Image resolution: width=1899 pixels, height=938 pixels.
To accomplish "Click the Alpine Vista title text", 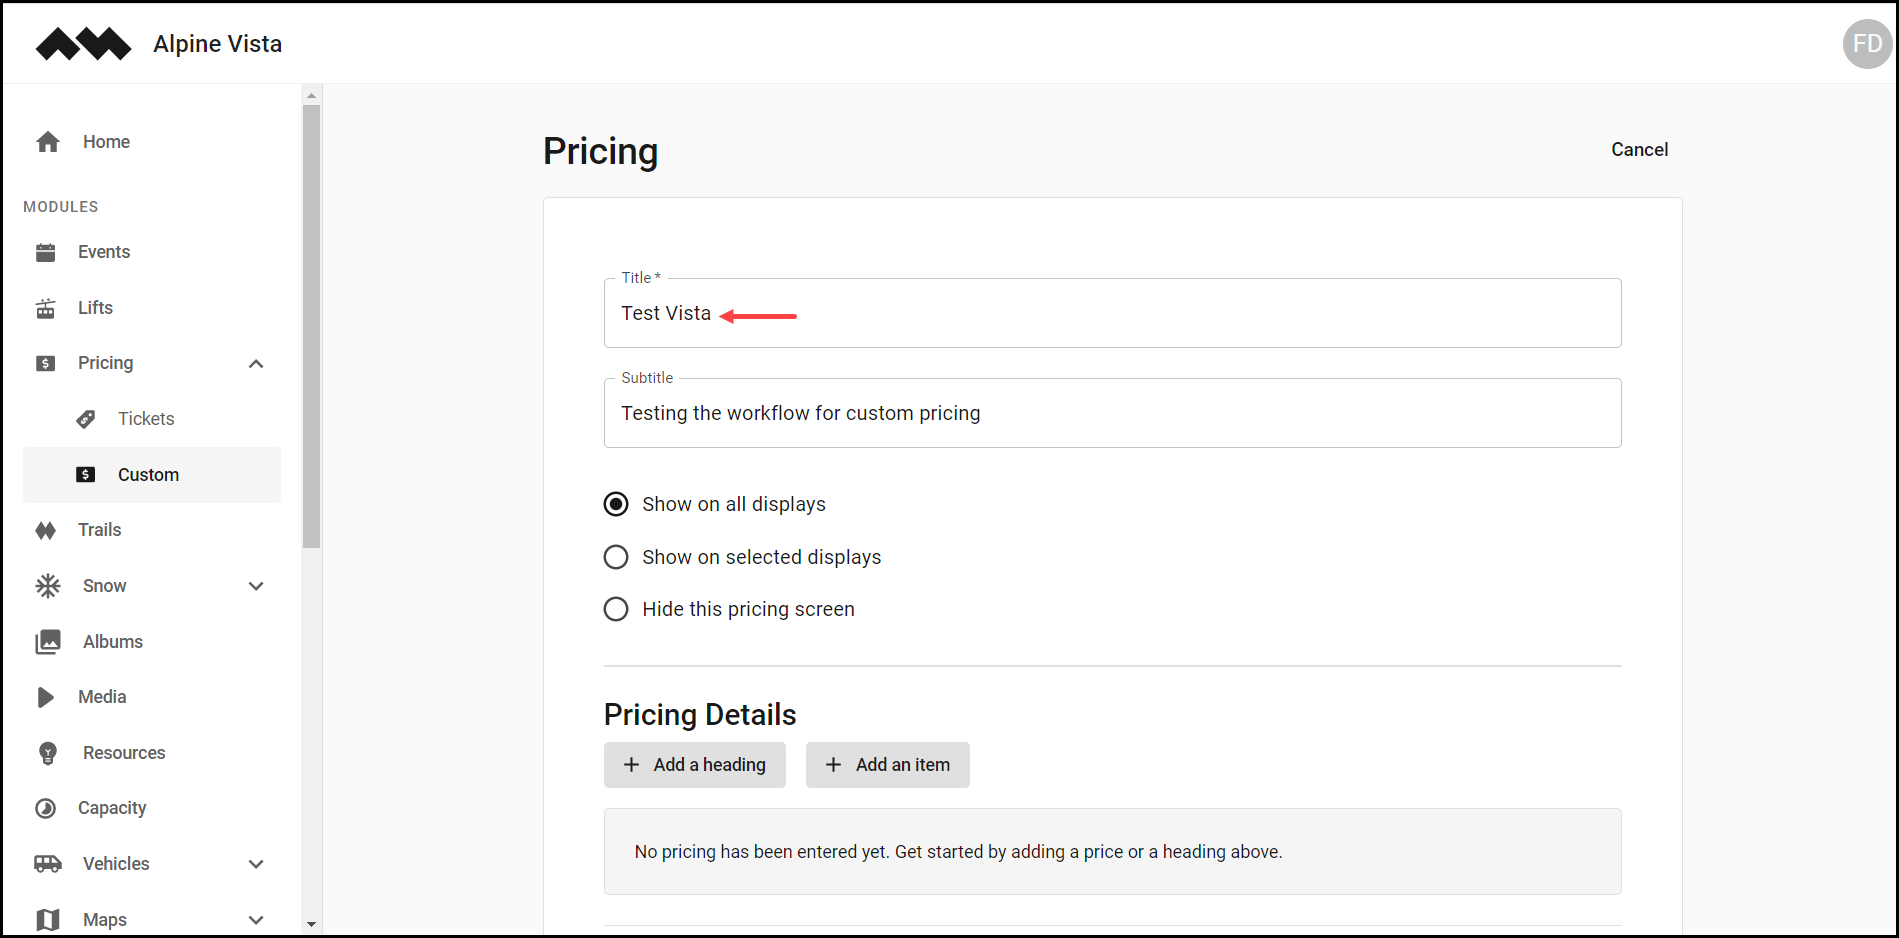I will coord(218,44).
